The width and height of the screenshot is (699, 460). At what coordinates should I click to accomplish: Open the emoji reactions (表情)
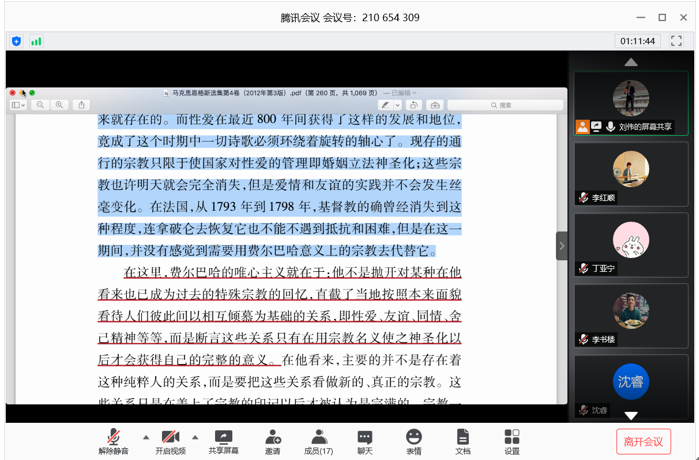(413, 438)
